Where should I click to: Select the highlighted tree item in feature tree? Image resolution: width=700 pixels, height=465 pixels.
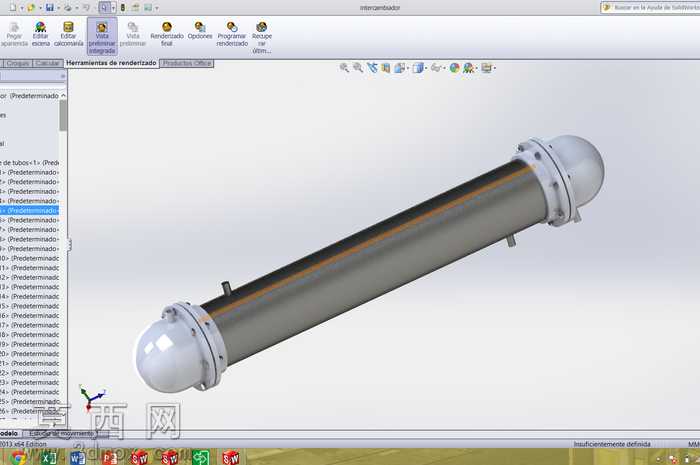[x=29, y=210]
